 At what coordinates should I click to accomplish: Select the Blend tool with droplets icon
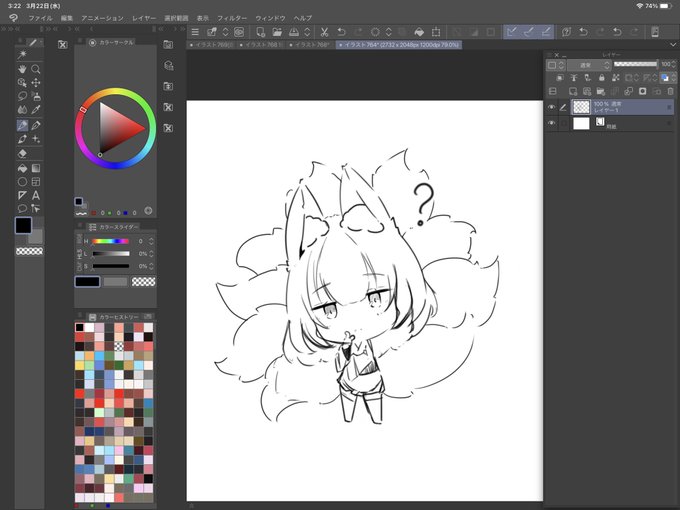[22, 109]
